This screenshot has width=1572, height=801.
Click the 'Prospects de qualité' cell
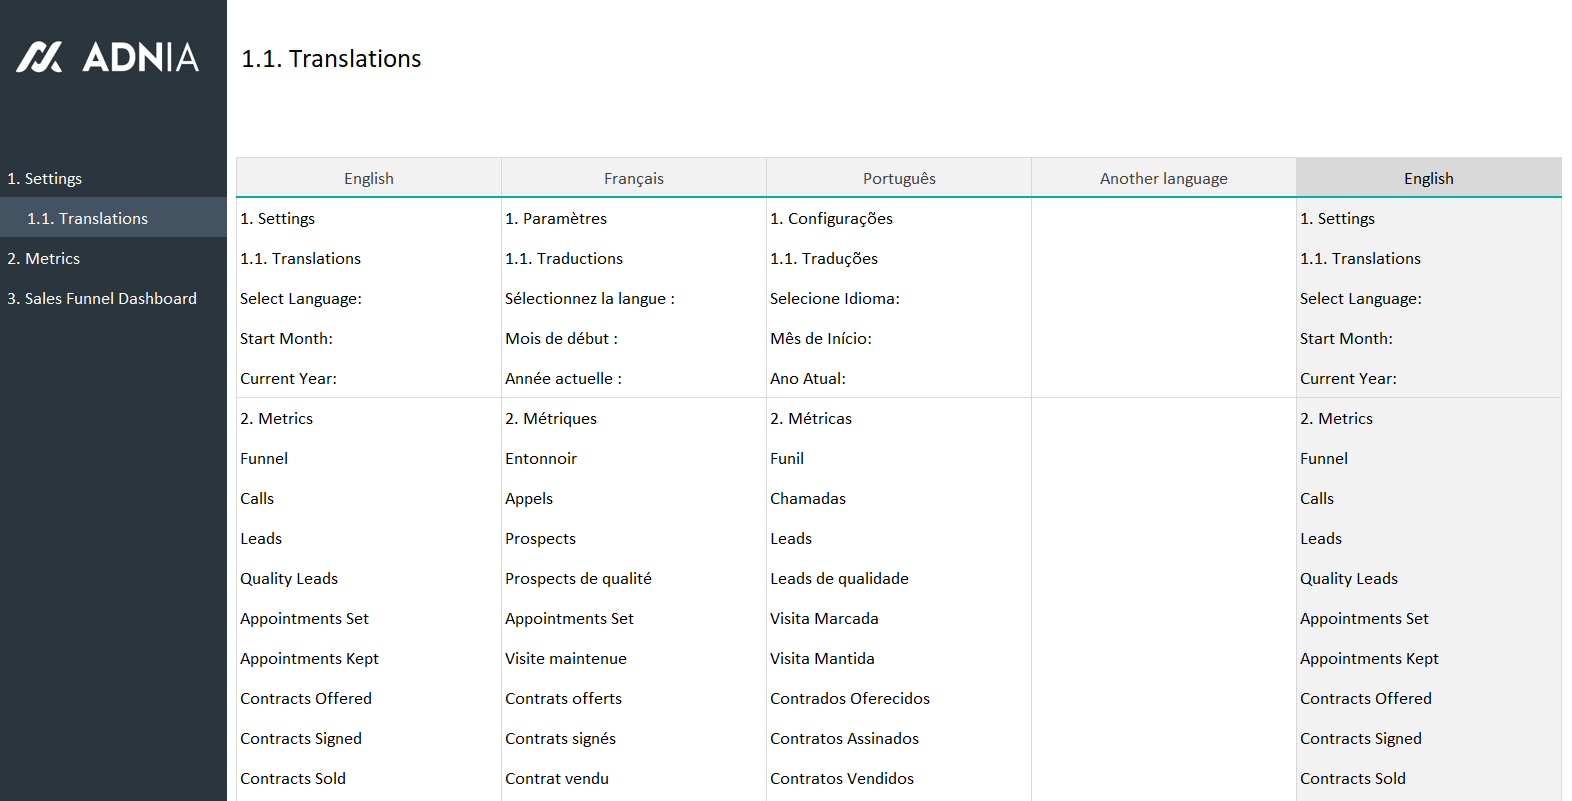(x=578, y=578)
